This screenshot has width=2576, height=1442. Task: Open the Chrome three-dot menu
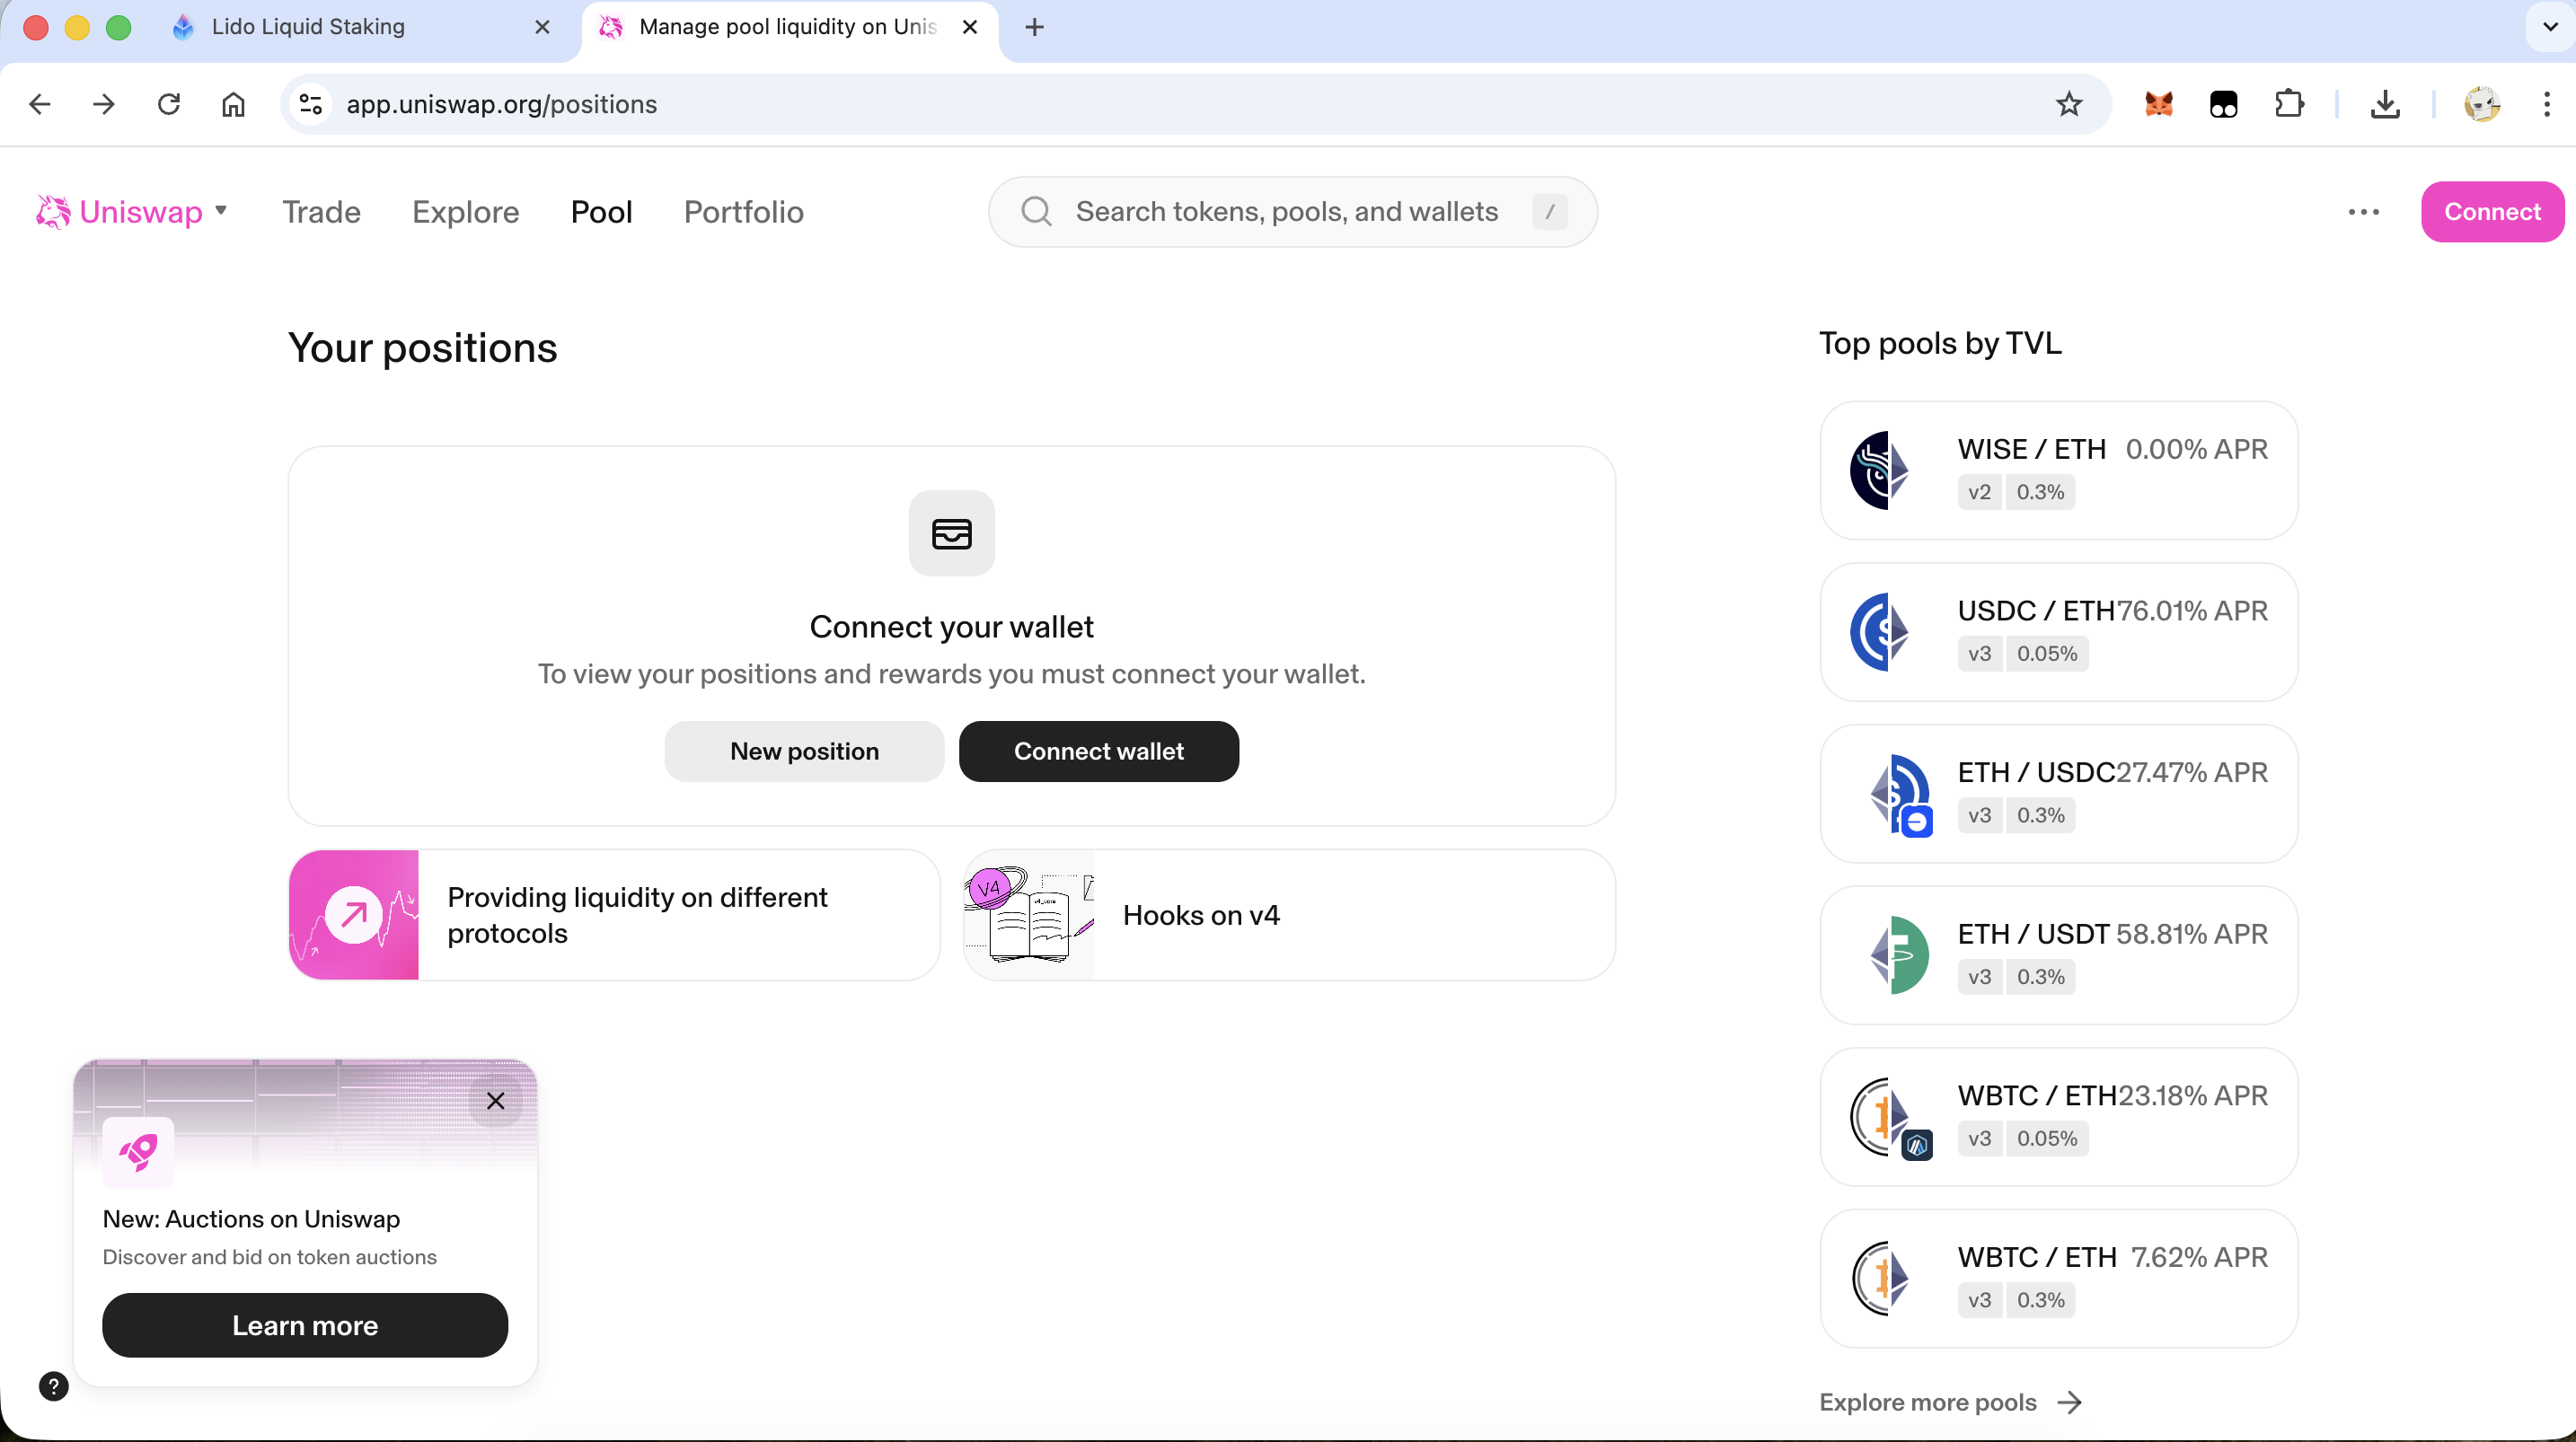(x=2546, y=104)
